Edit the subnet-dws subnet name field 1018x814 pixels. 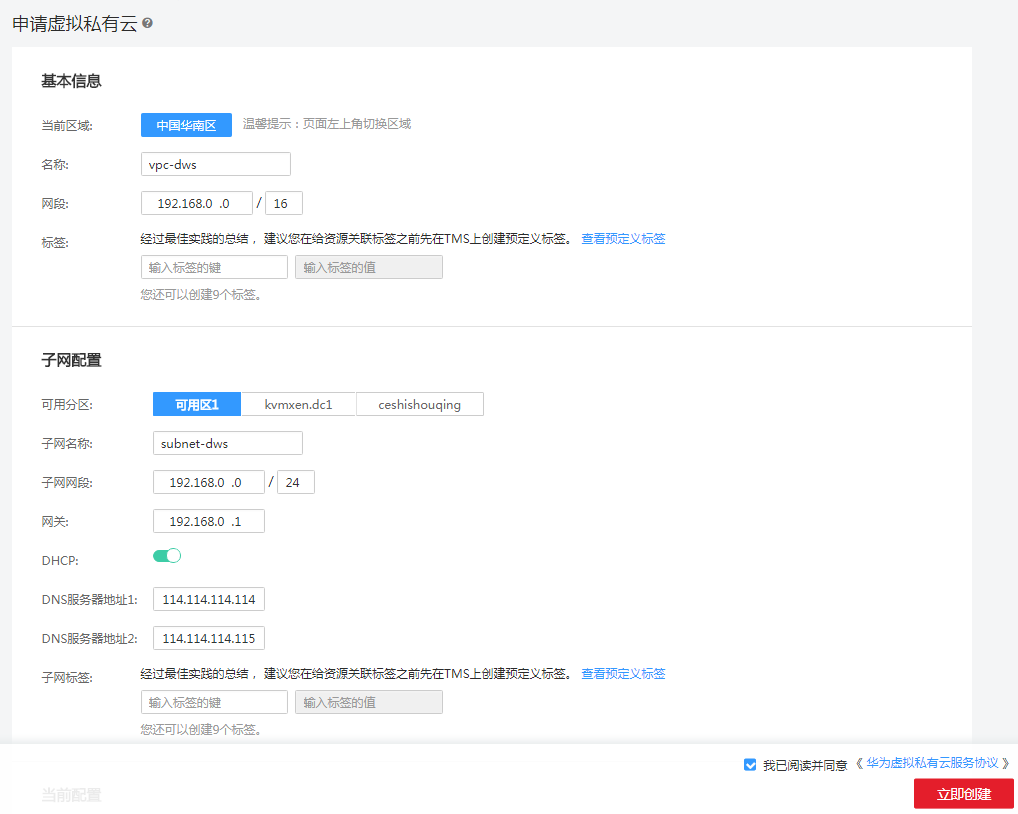[227, 442]
